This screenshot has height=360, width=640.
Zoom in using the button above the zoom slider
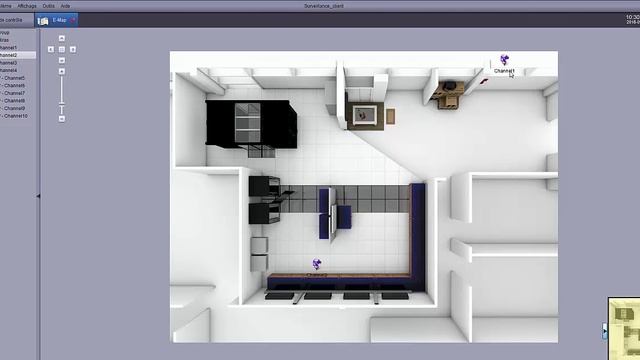tap(62, 71)
